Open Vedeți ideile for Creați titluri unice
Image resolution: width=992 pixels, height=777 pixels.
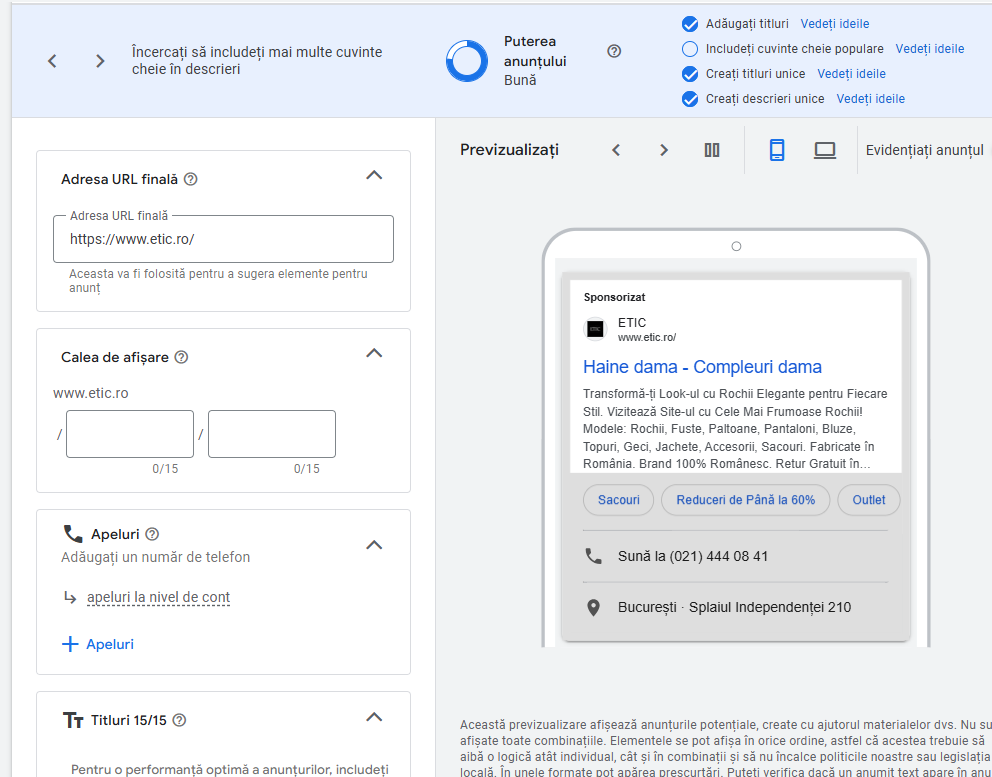click(x=851, y=74)
